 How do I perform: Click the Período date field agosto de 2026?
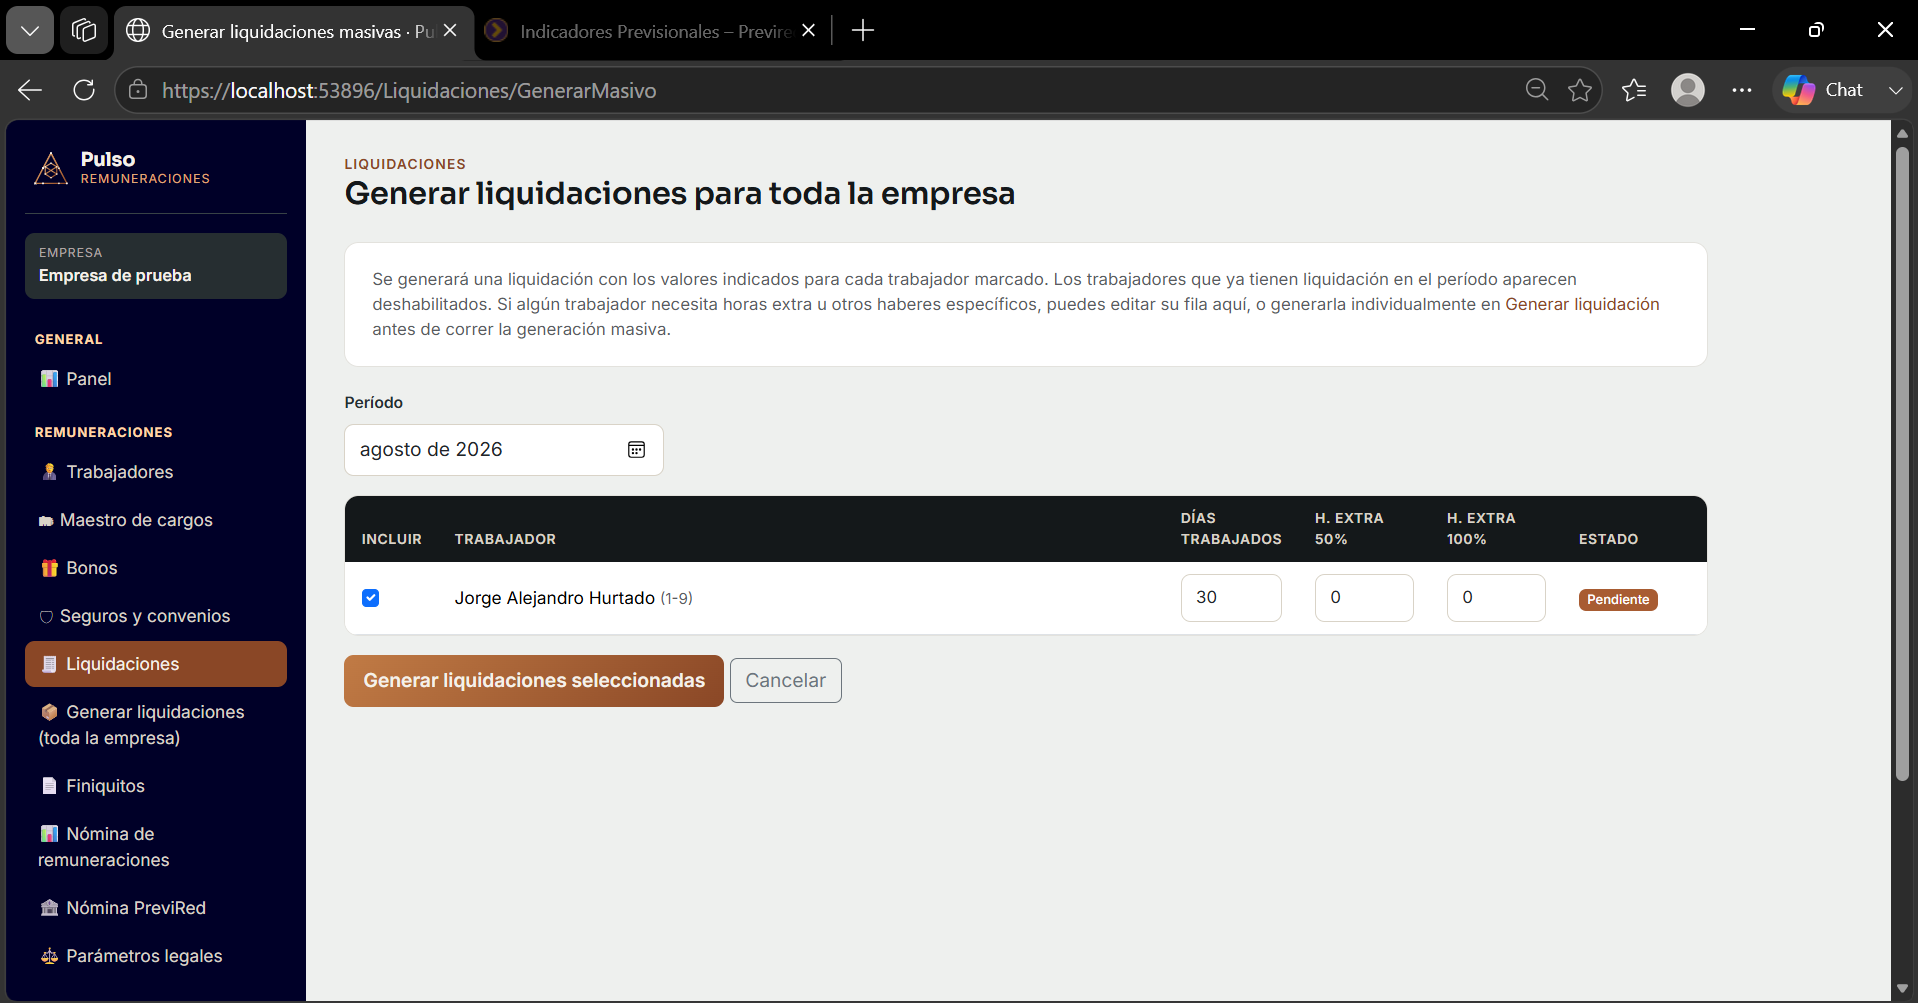504,450
